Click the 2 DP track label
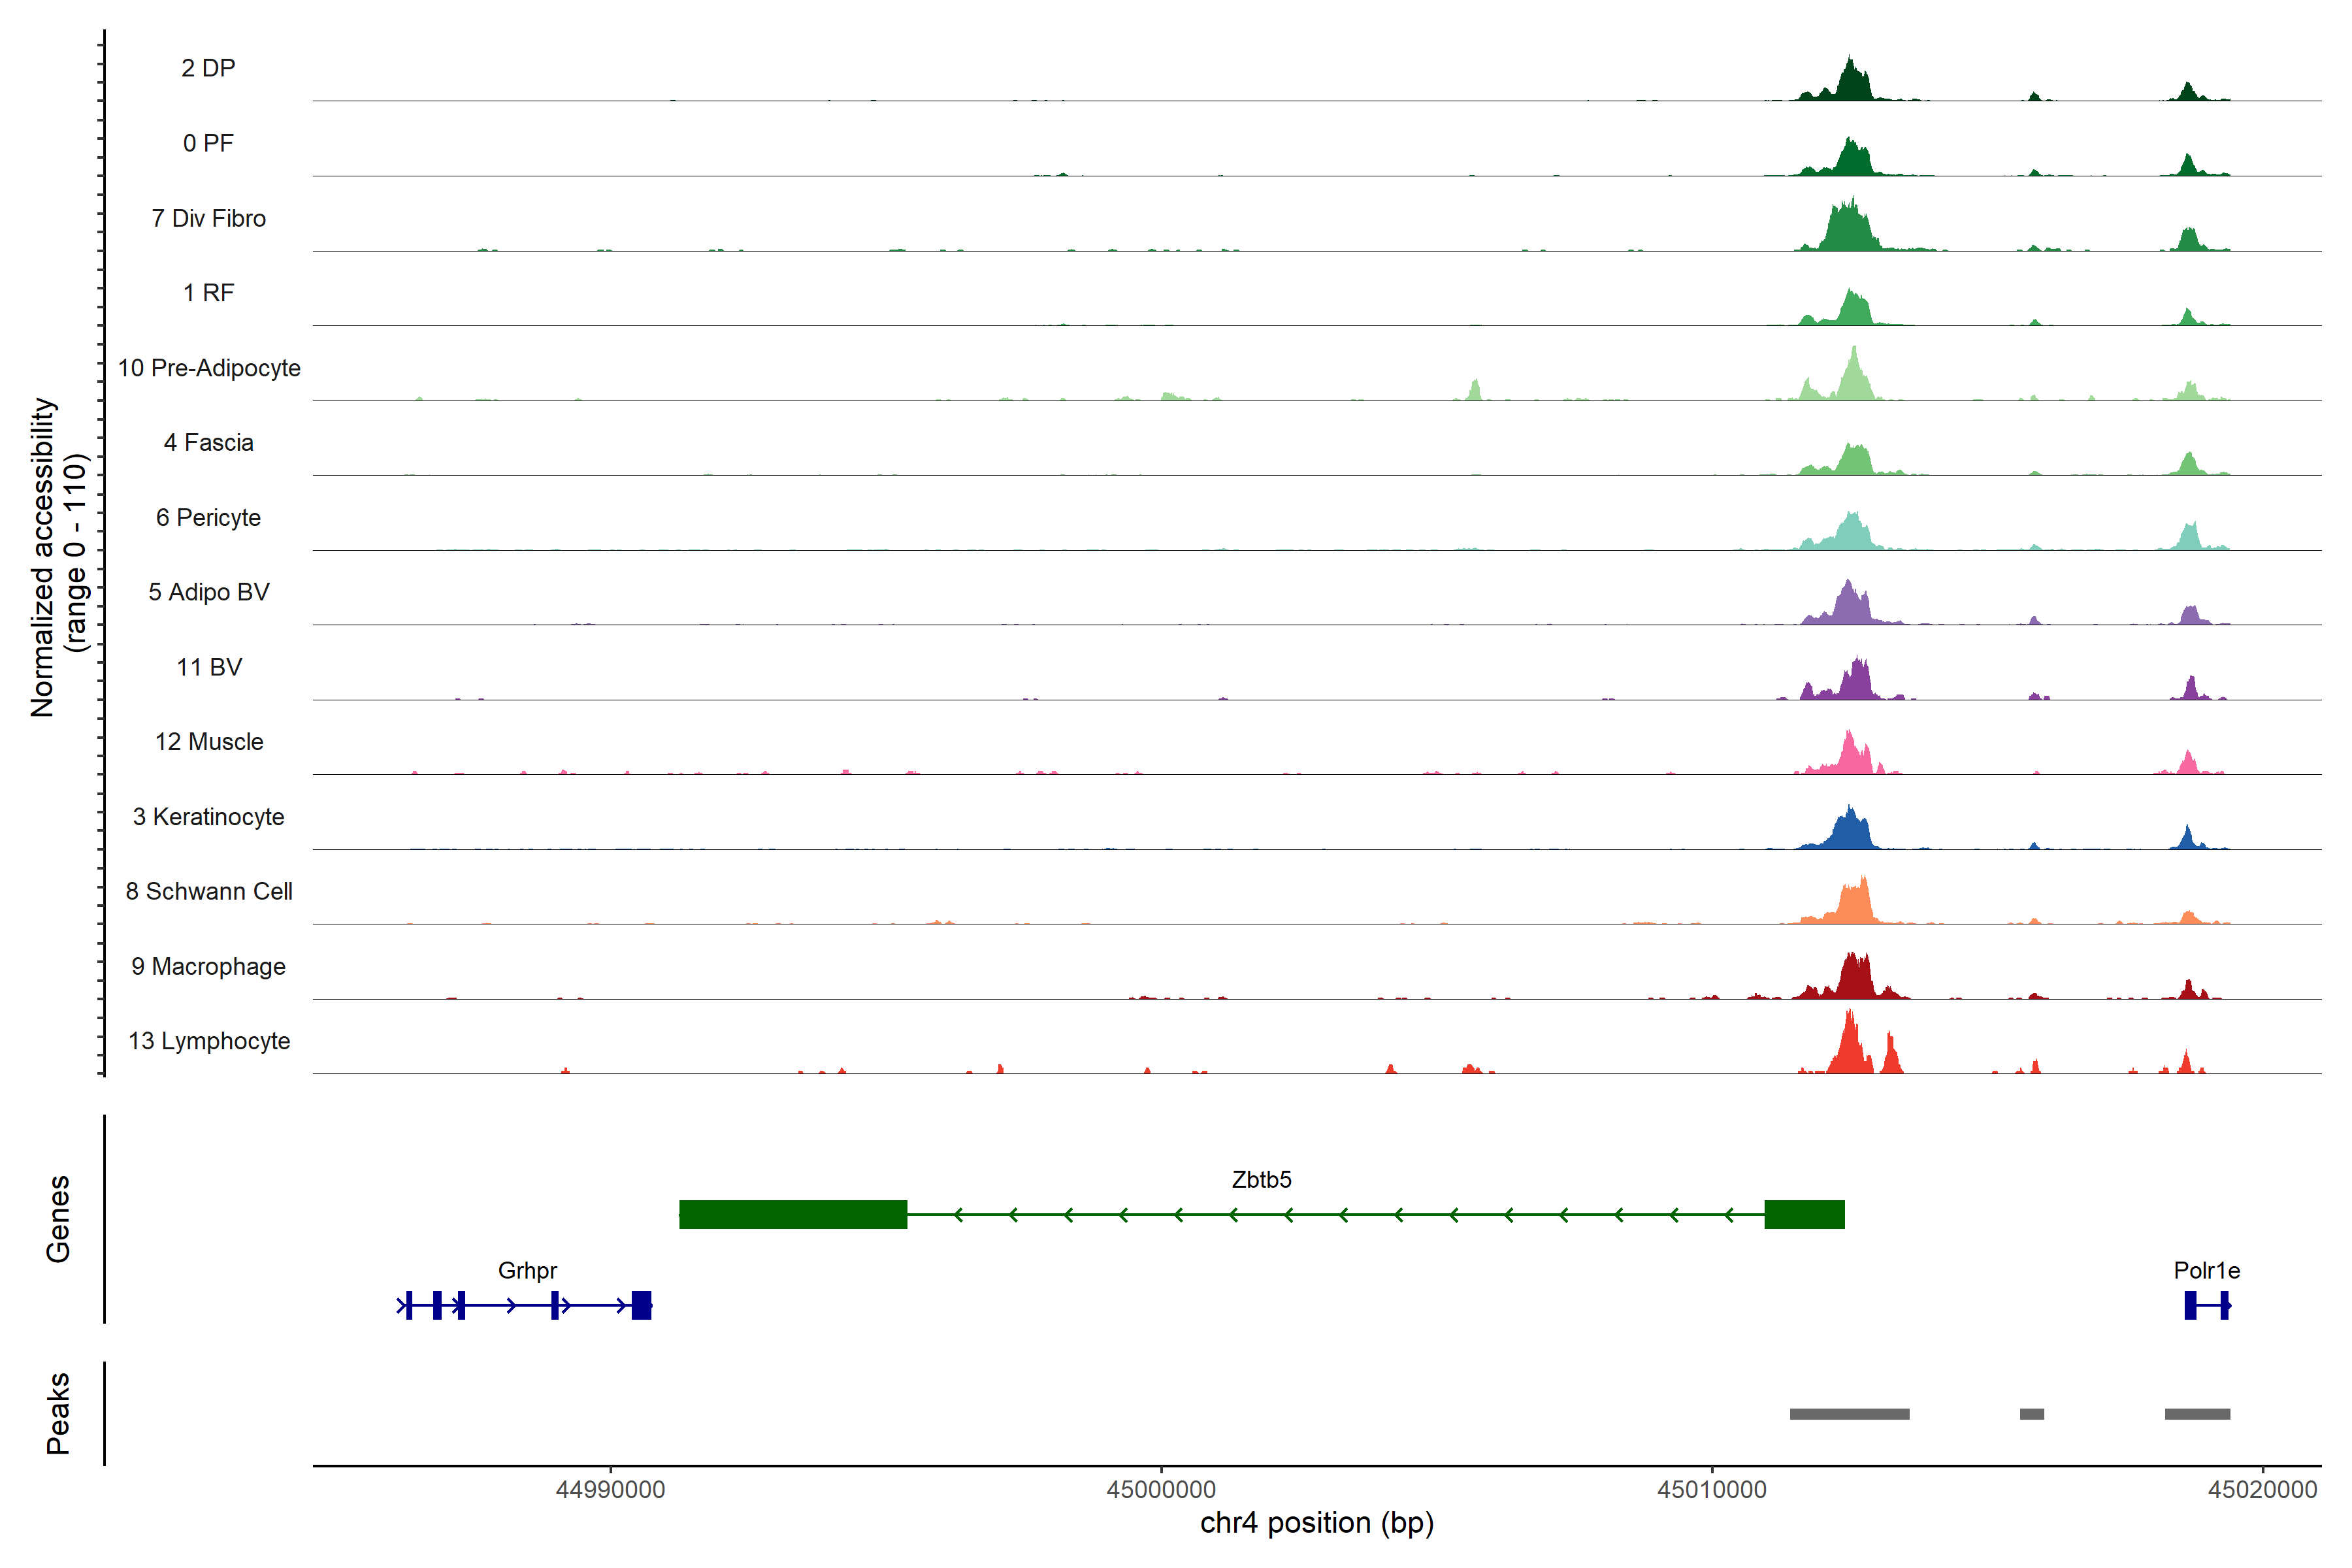 (x=208, y=68)
